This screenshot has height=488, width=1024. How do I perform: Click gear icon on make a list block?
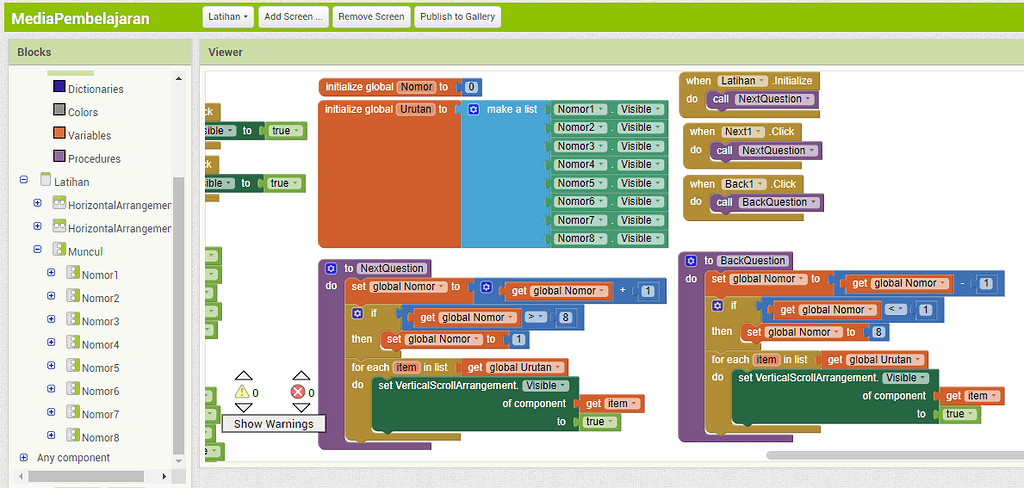[474, 109]
